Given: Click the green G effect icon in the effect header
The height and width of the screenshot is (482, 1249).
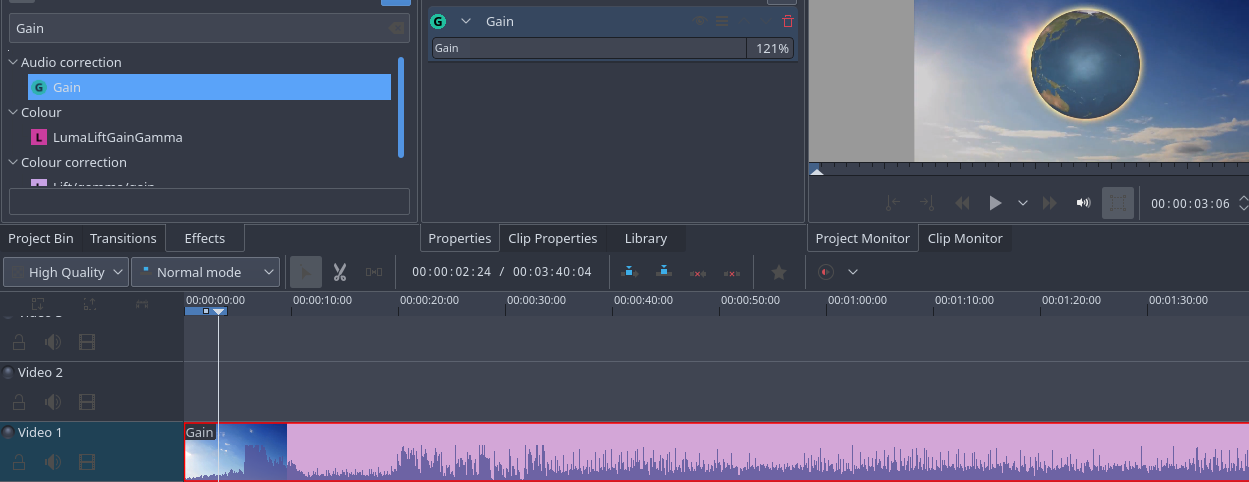Looking at the screenshot, I should [438, 21].
